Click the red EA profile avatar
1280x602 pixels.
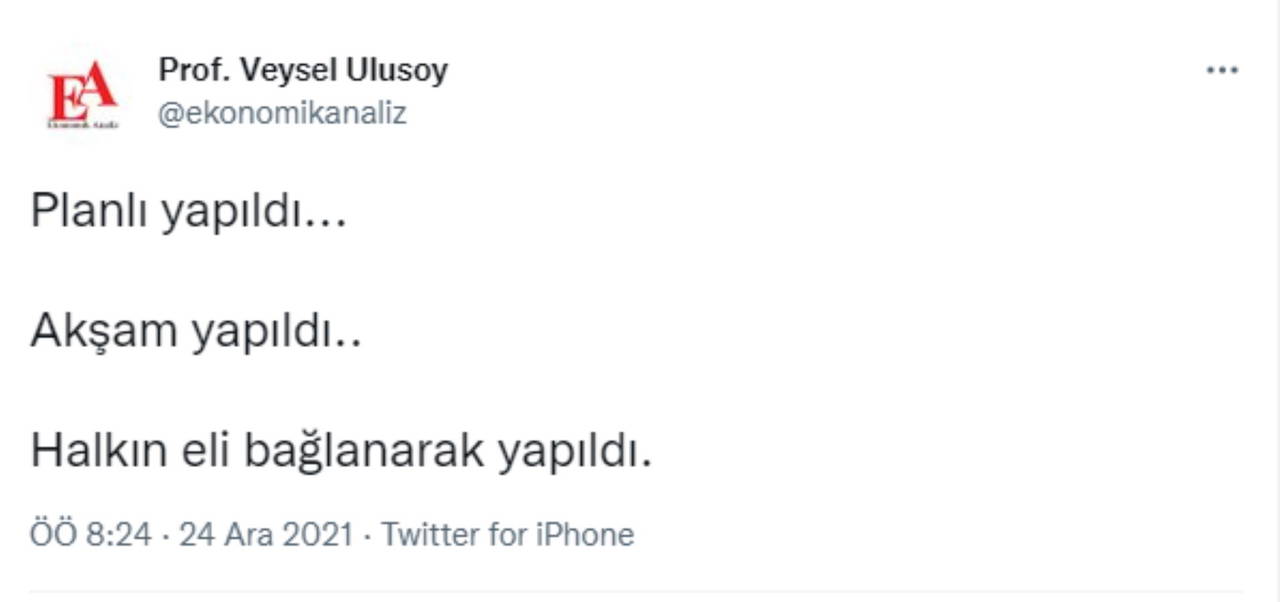[x=83, y=94]
